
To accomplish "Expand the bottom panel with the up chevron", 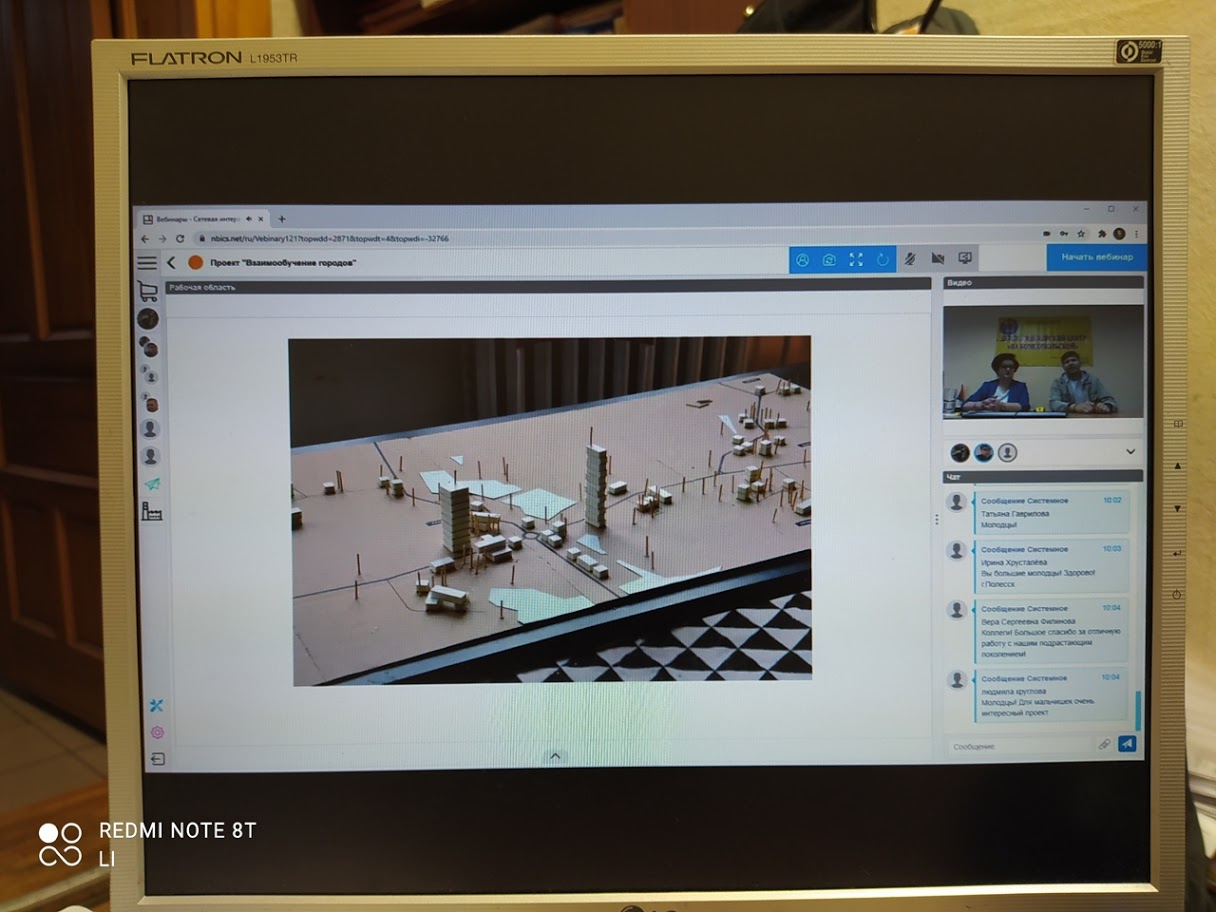I will (x=555, y=756).
